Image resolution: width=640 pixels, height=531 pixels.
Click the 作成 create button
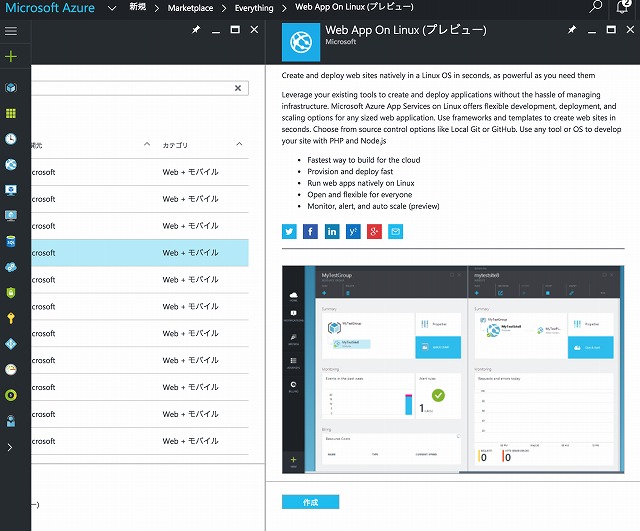[310, 502]
